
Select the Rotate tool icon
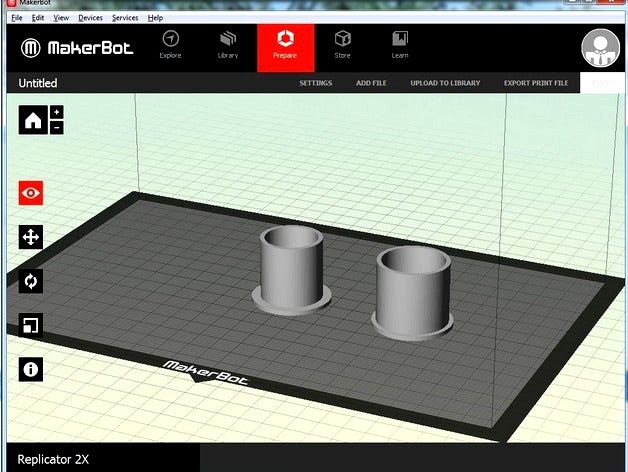[31, 281]
